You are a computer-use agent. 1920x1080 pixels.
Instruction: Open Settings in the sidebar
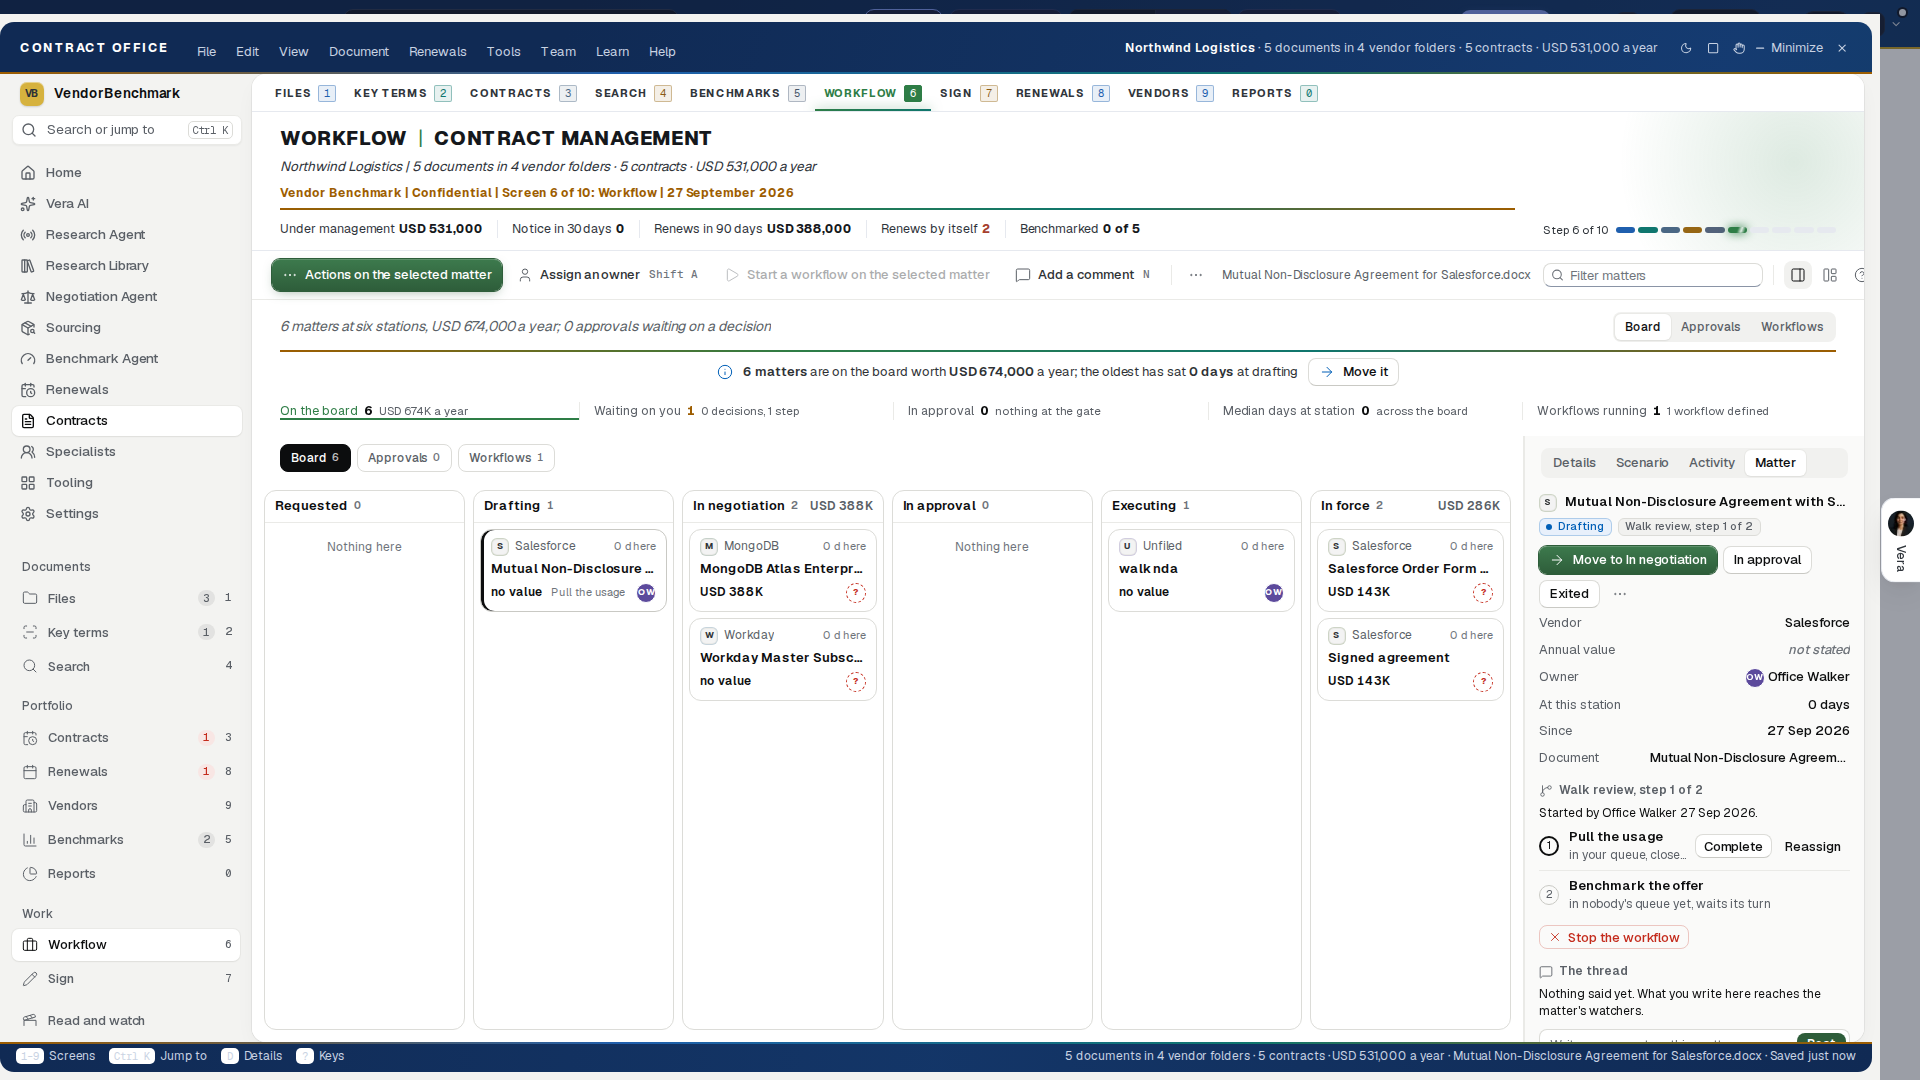click(x=127, y=513)
